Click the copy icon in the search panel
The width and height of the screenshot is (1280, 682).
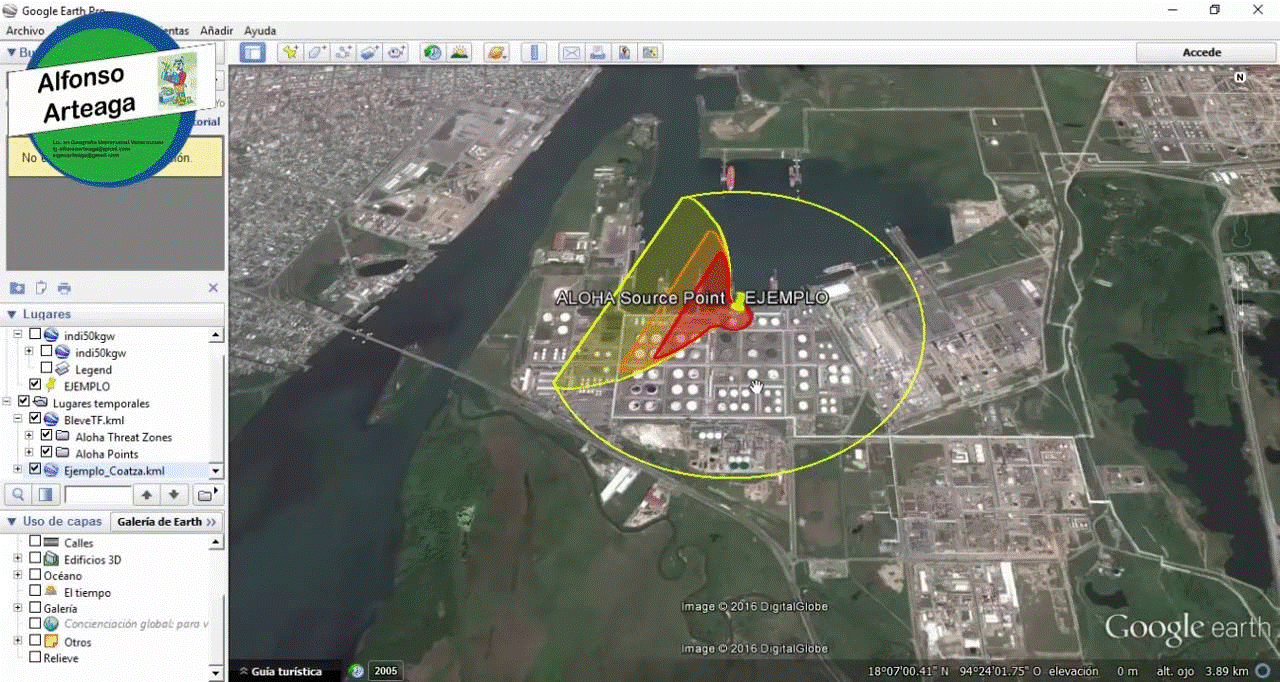[41, 288]
